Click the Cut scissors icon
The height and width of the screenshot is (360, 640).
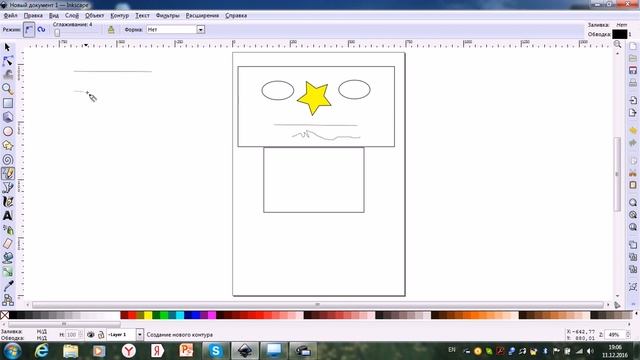click(633, 173)
